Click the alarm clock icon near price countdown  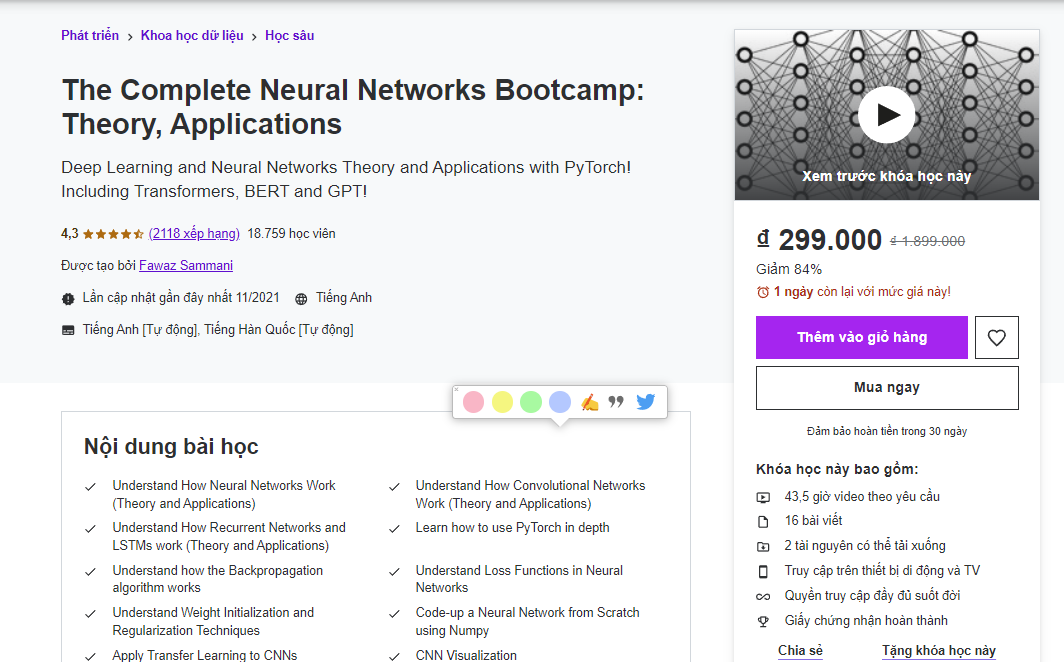point(761,291)
